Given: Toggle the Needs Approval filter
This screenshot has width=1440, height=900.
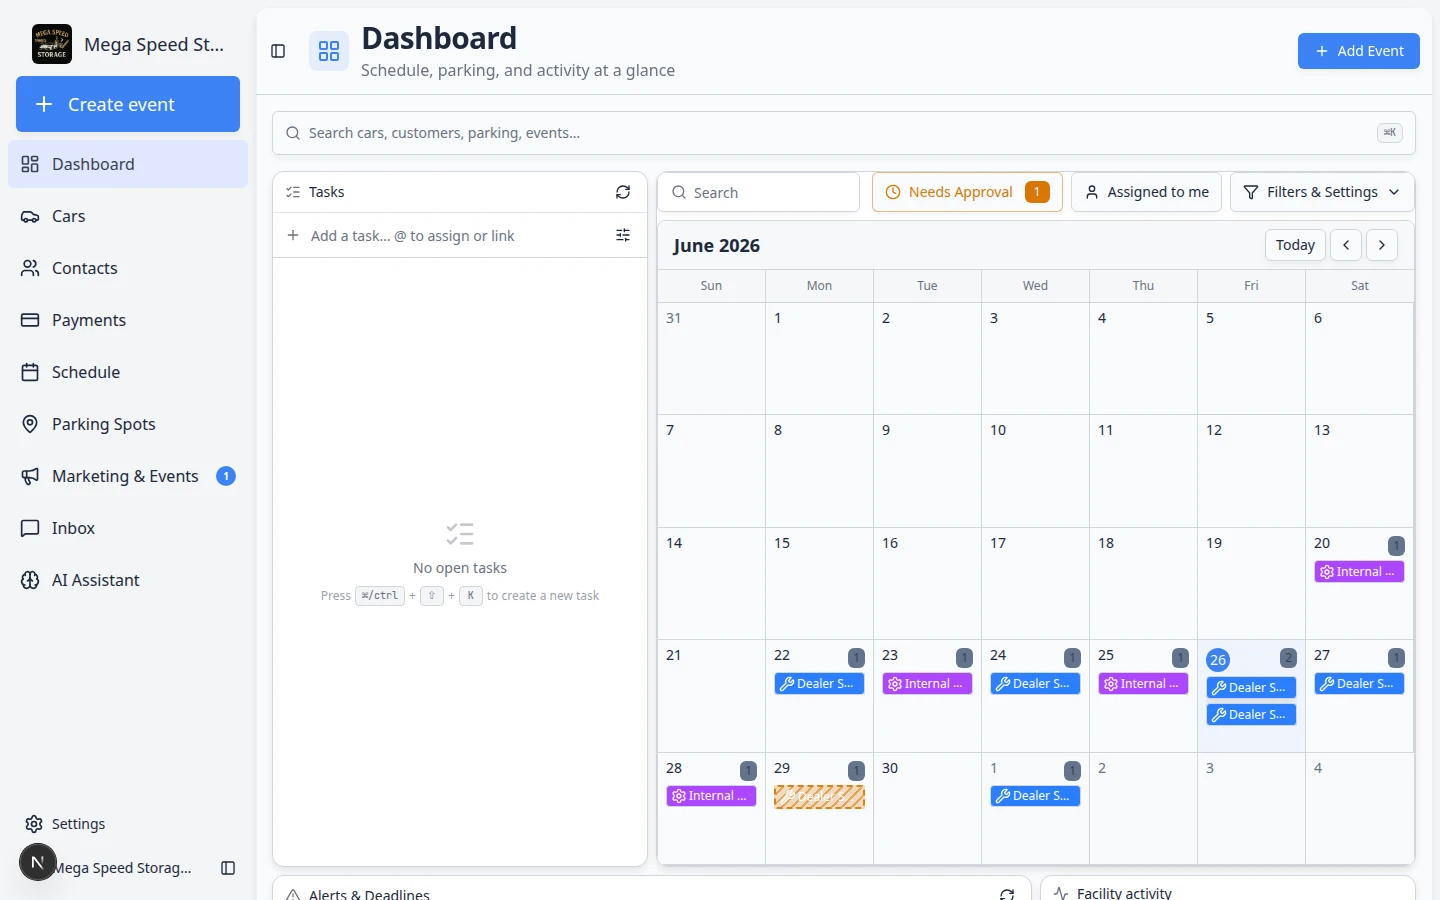Looking at the screenshot, I should tap(967, 192).
